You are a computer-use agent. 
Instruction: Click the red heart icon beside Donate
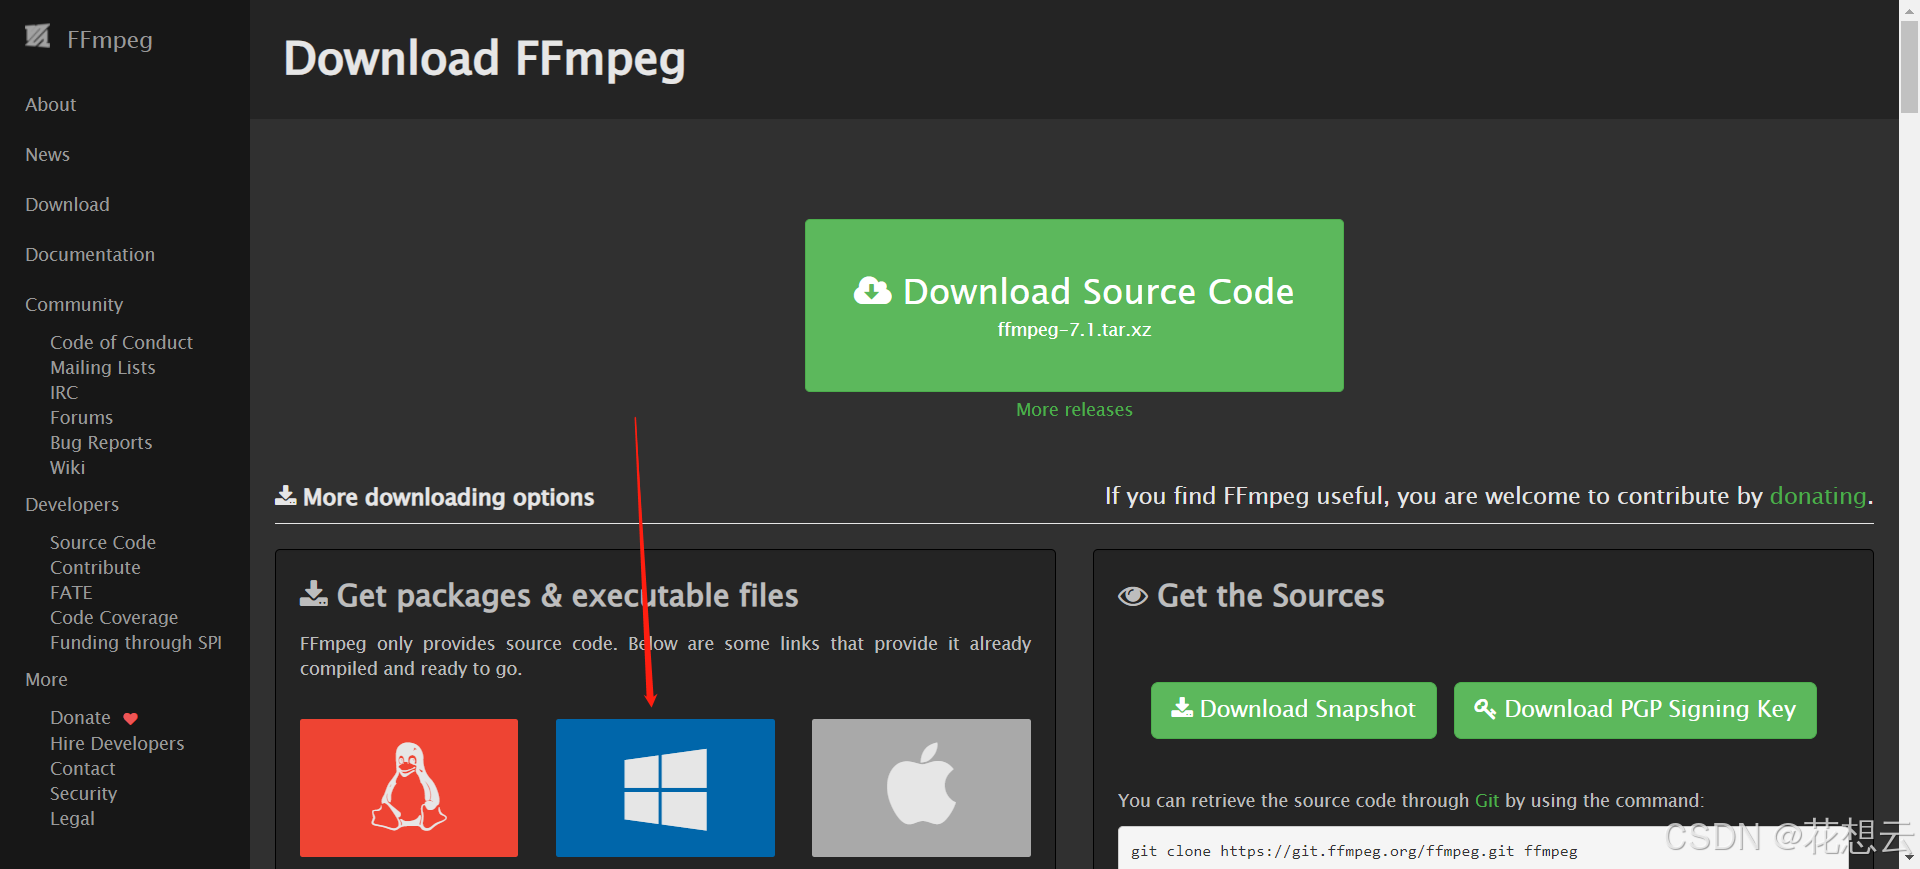tap(130, 719)
